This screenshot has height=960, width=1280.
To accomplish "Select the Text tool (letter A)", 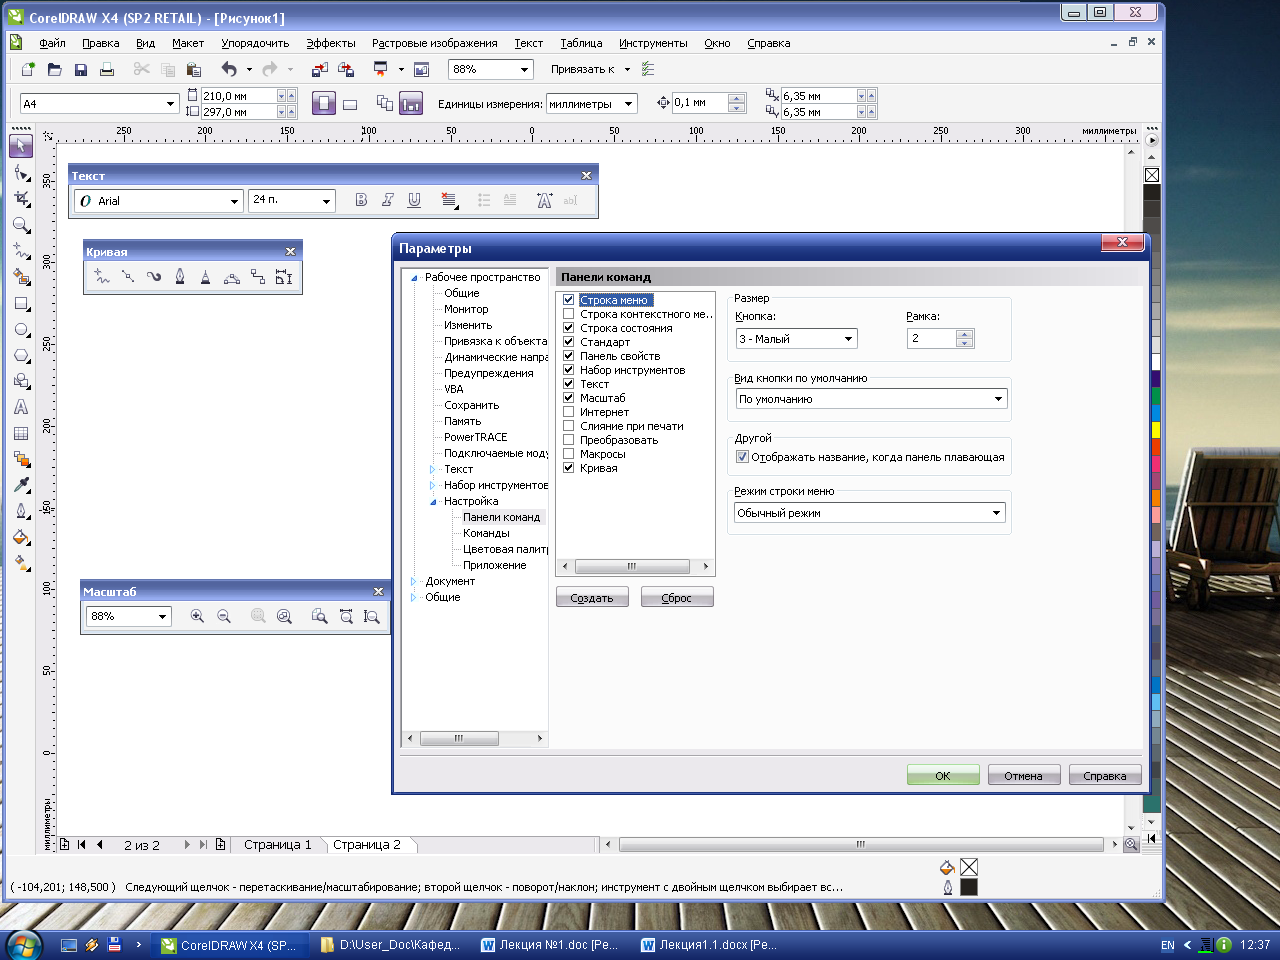I will tap(21, 407).
